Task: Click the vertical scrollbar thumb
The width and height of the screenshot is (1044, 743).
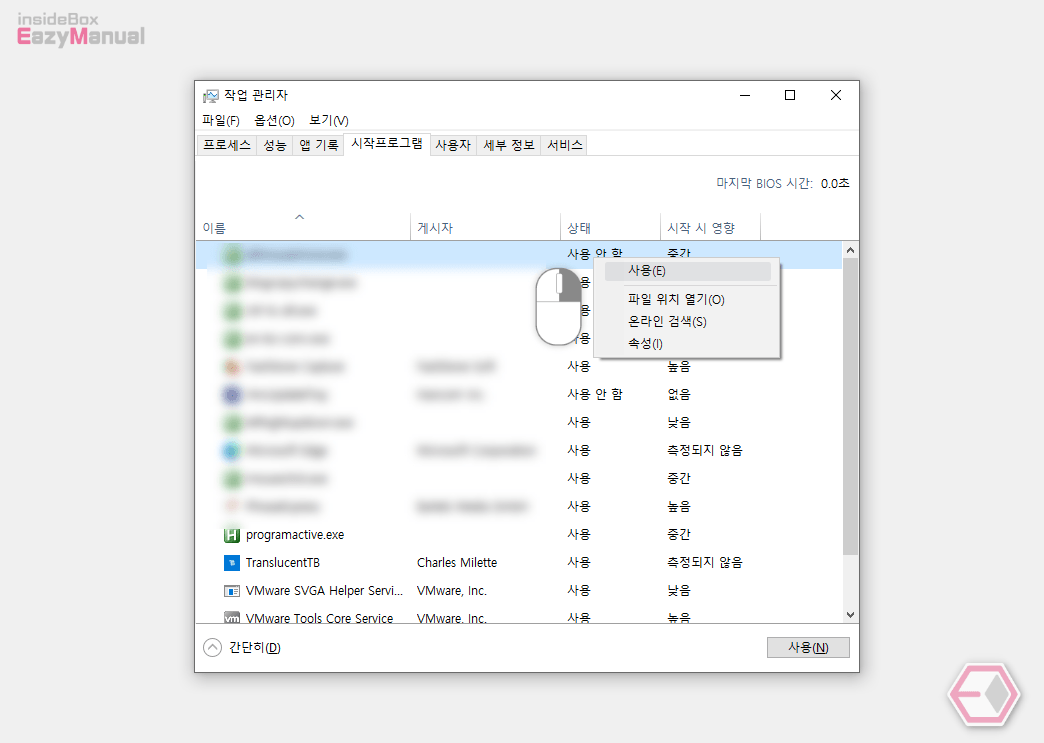Action: (x=850, y=406)
